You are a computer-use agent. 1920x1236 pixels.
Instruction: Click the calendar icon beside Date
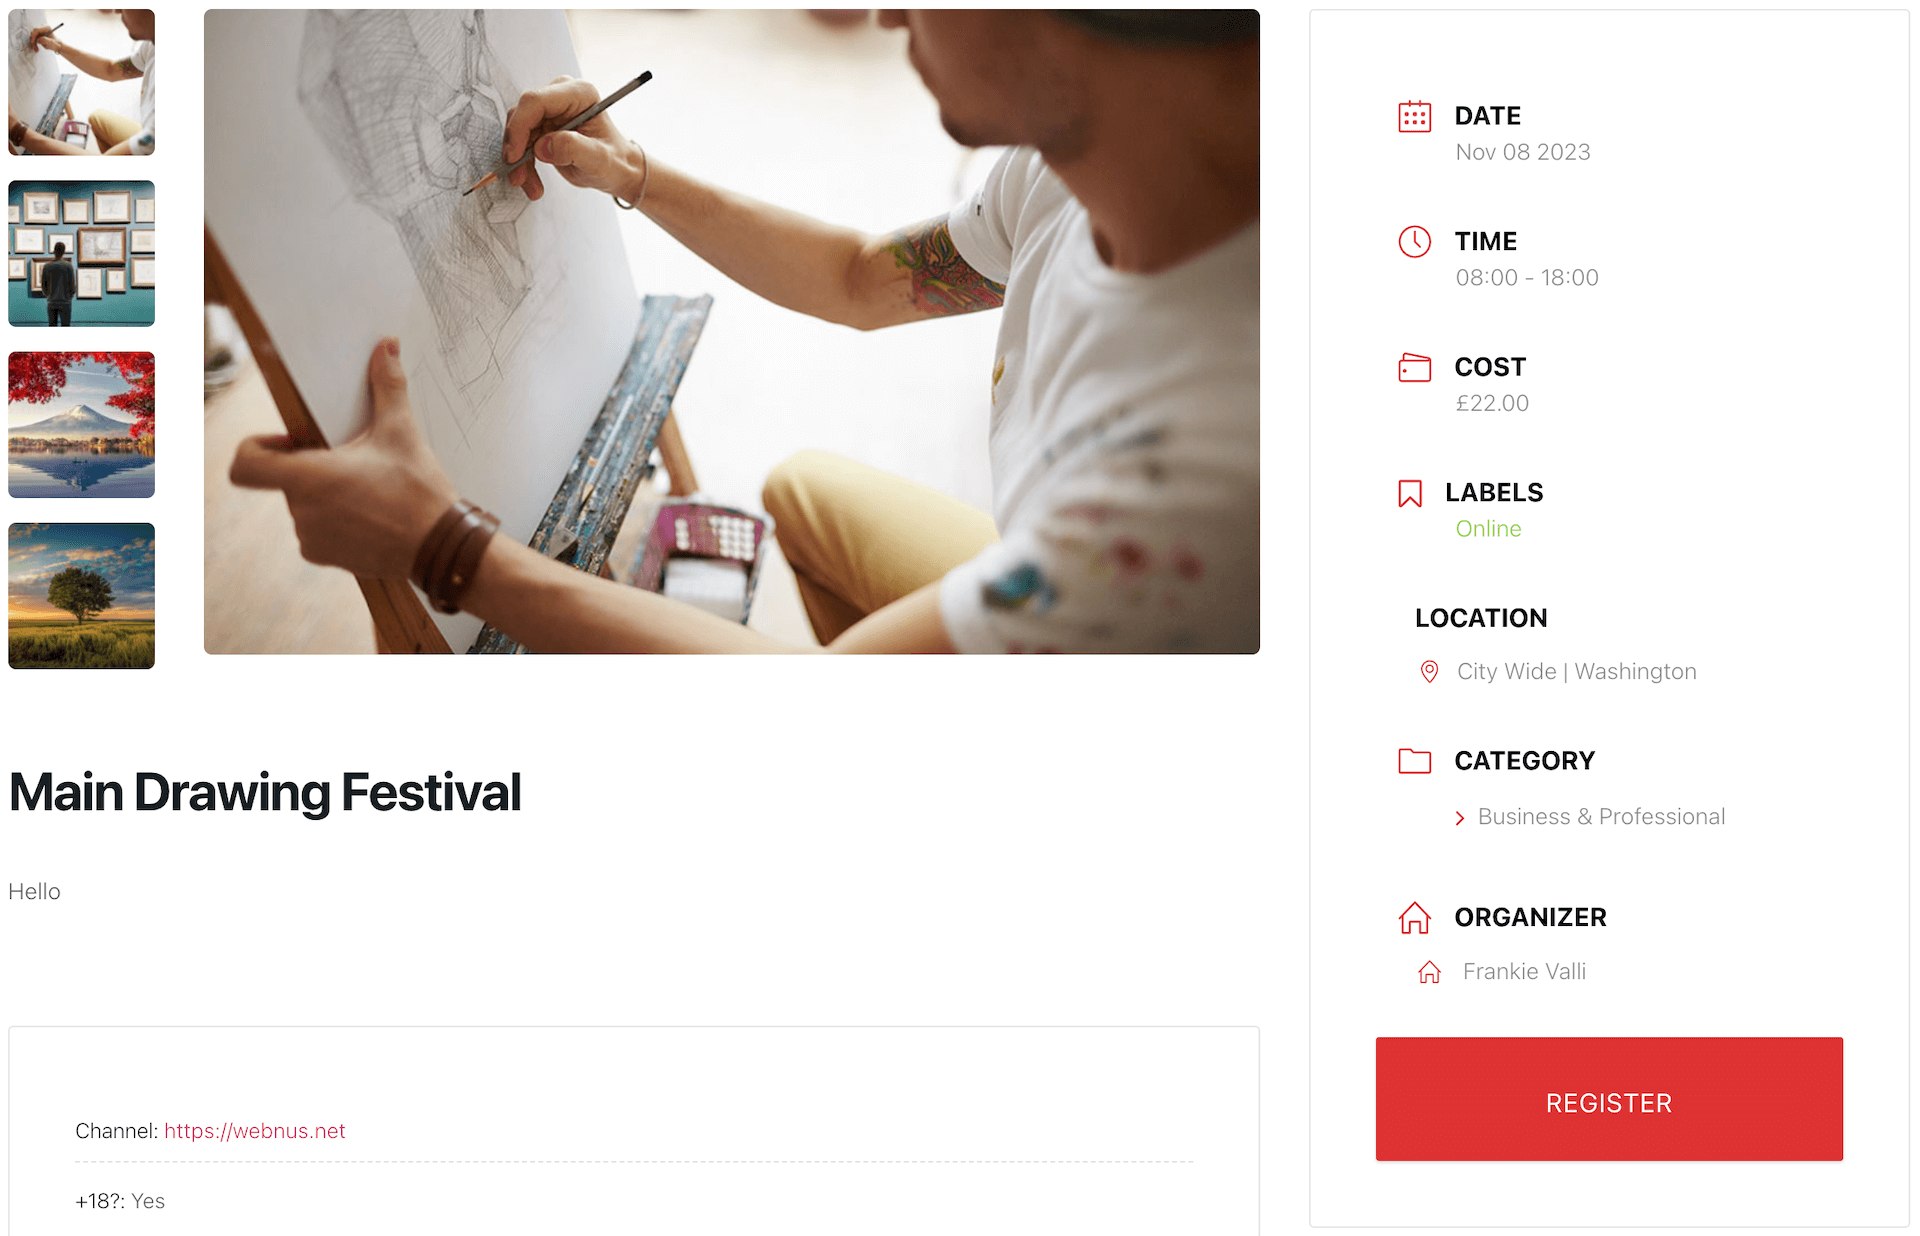[1414, 117]
